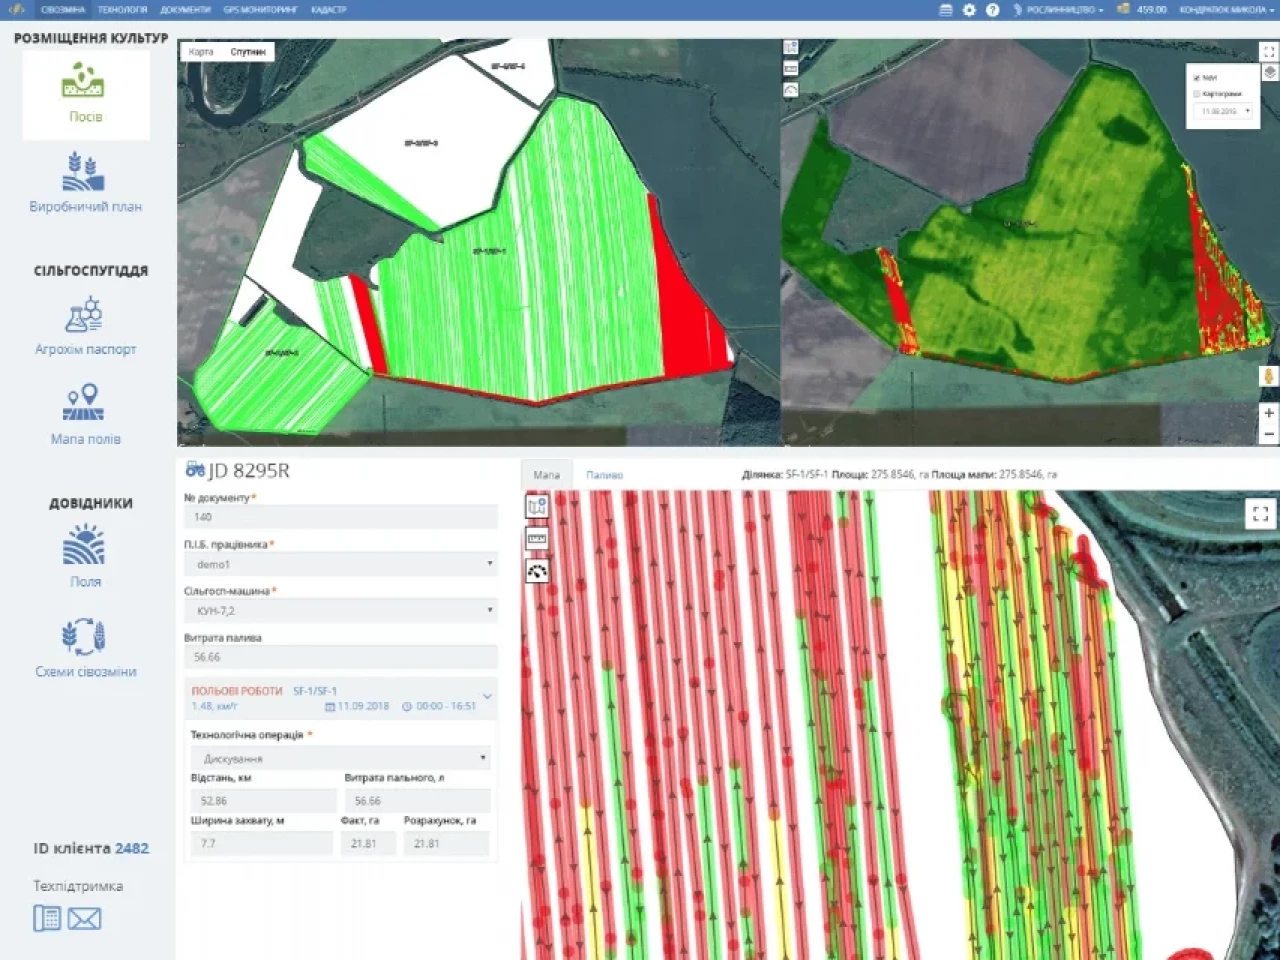Click the № документу input field
The image size is (1280, 960).
tap(340, 517)
